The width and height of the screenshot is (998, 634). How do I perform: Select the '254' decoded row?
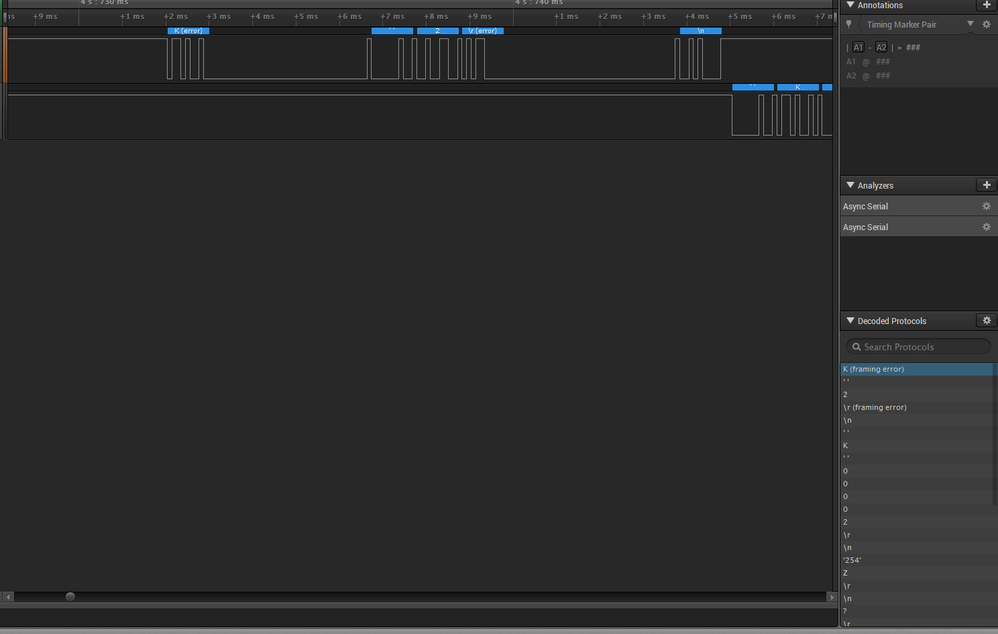click(917, 560)
